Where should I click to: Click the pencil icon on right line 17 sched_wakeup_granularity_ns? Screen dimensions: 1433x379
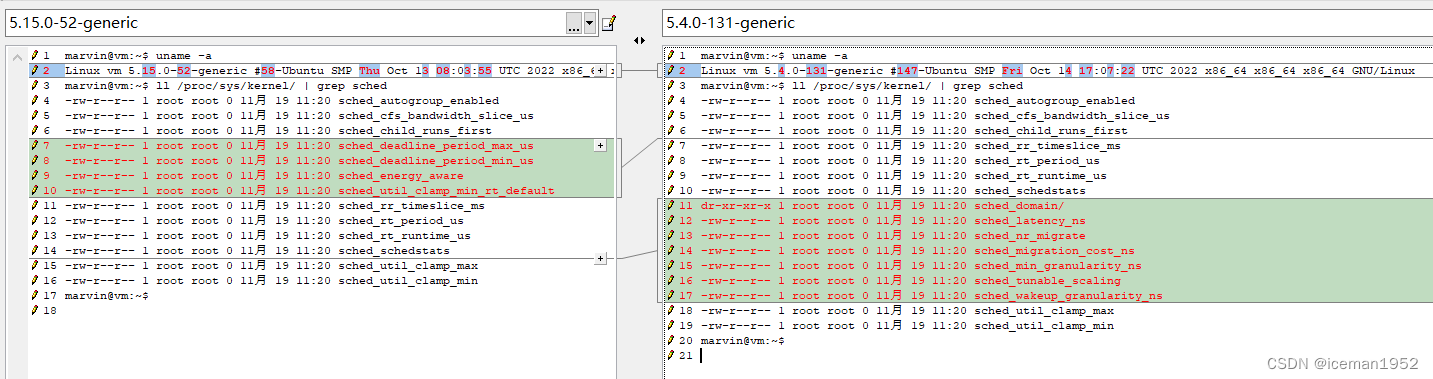pos(671,296)
